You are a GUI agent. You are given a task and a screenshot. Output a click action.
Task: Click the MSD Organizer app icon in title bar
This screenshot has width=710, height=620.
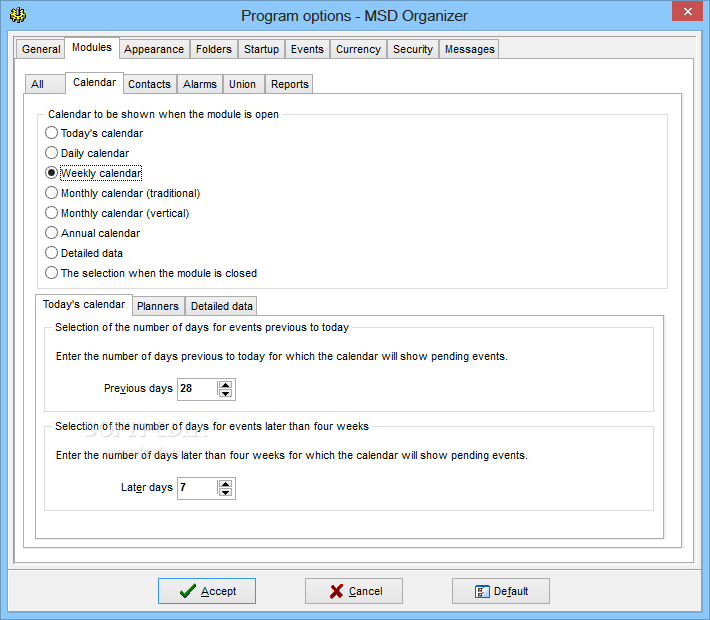(18, 15)
